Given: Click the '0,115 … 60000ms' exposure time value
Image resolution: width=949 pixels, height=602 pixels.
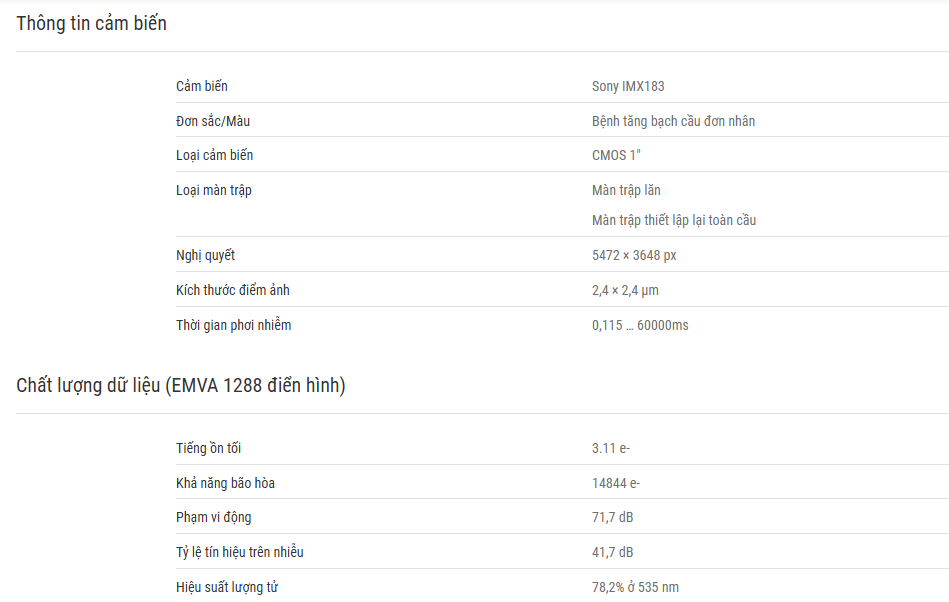Looking at the screenshot, I should point(640,325).
